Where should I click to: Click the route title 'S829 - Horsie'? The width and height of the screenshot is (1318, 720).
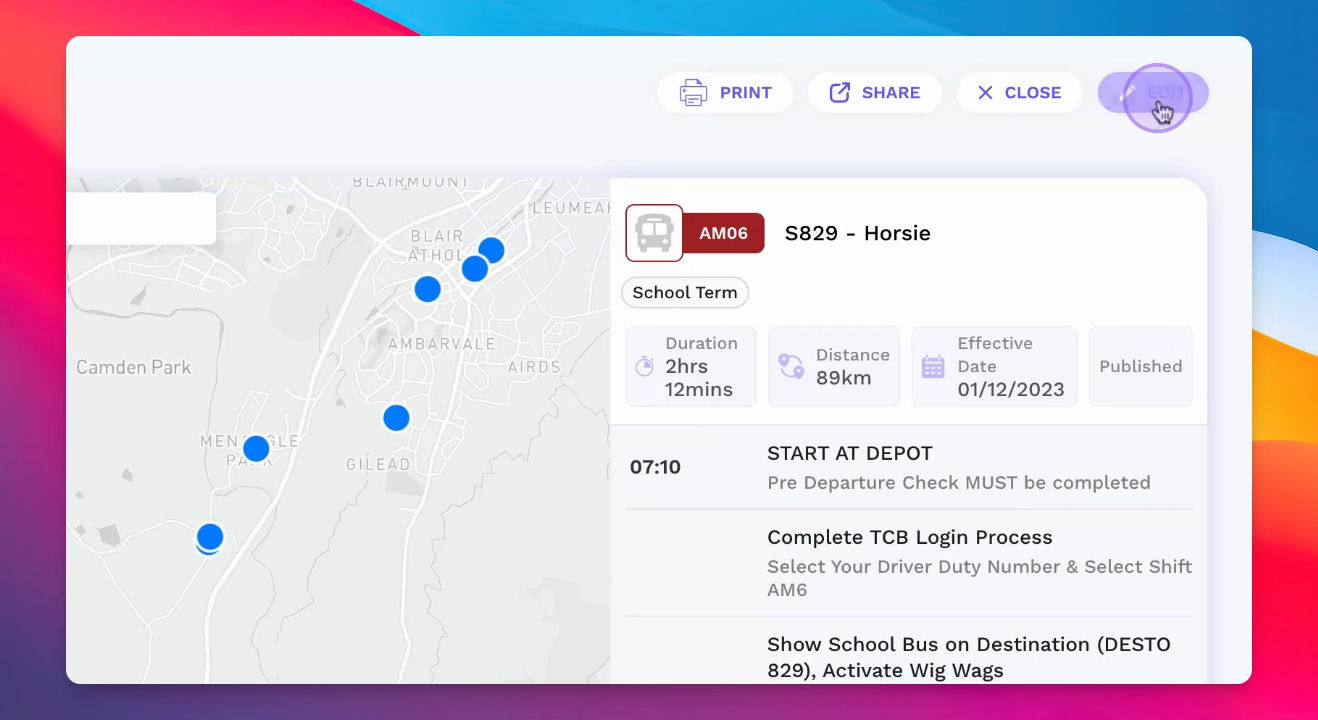(x=858, y=233)
